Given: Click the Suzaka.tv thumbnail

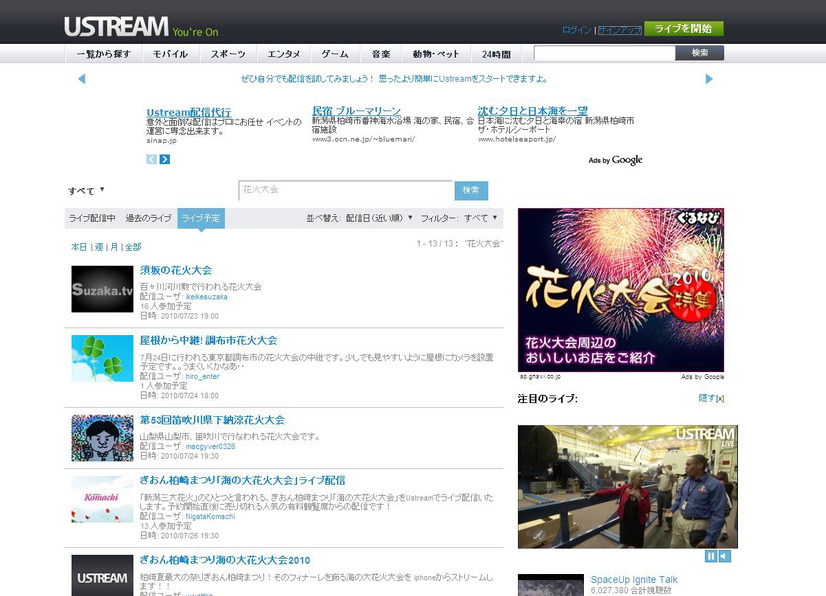Looking at the screenshot, I should [x=102, y=289].
